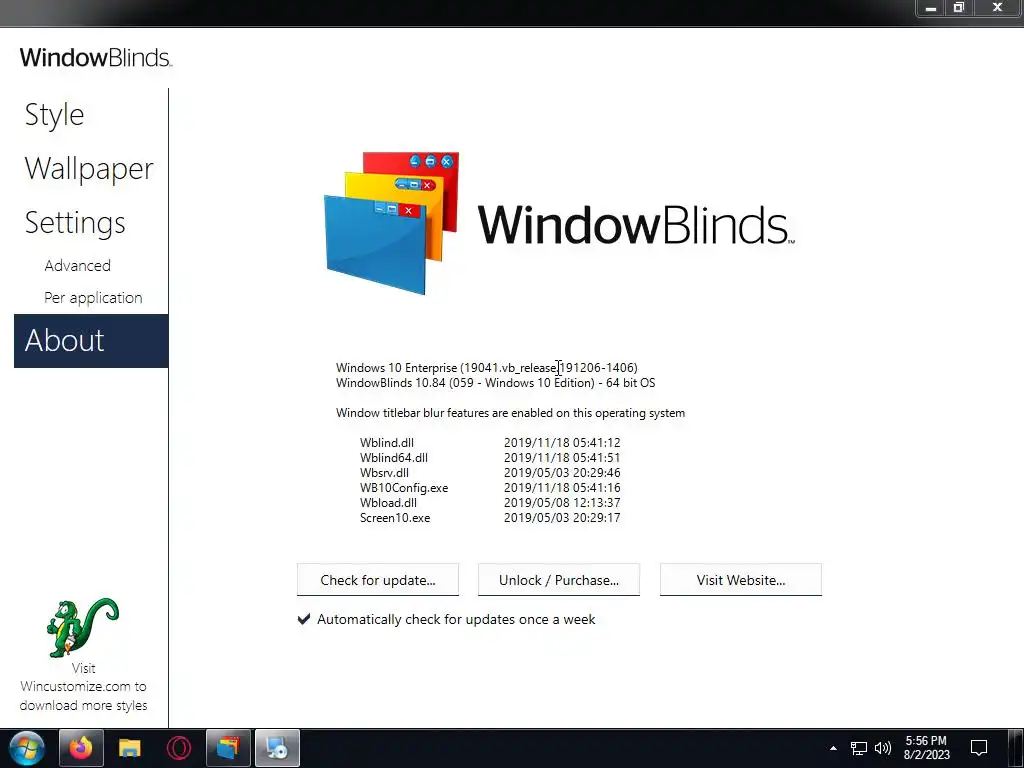Restore the WindowBlinds window size

[x=959, y=8]
